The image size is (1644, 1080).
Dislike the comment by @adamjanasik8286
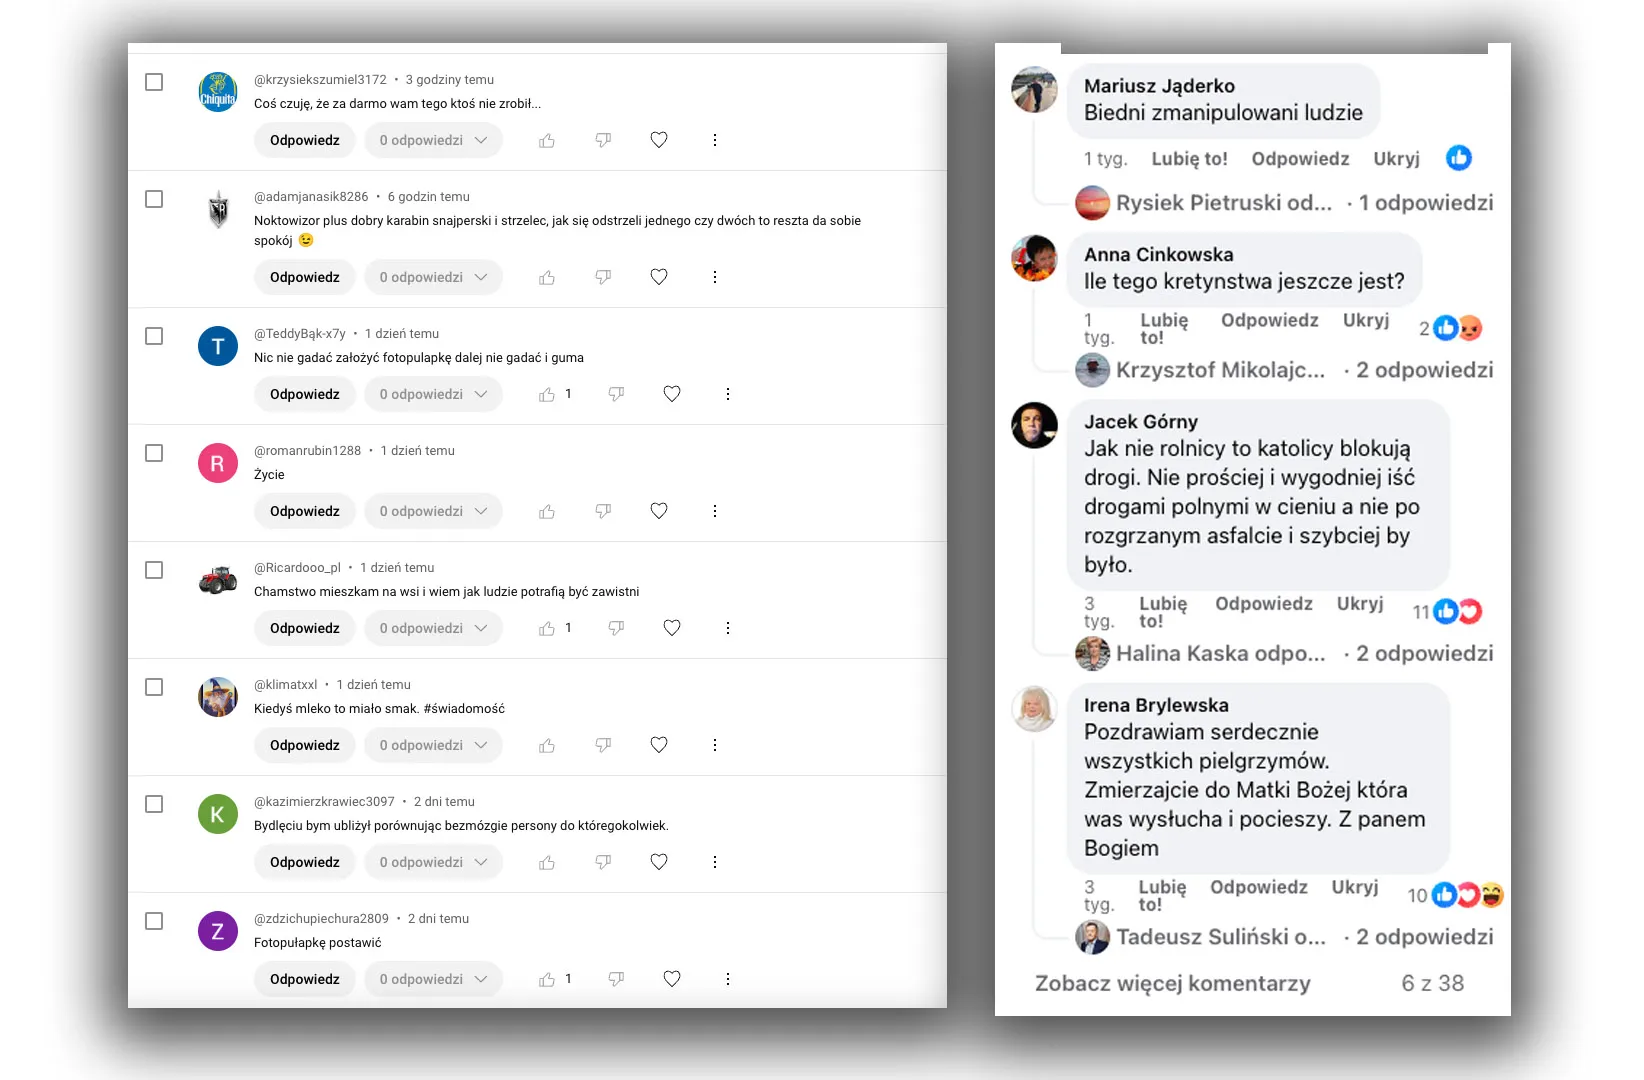click(603, 278)
